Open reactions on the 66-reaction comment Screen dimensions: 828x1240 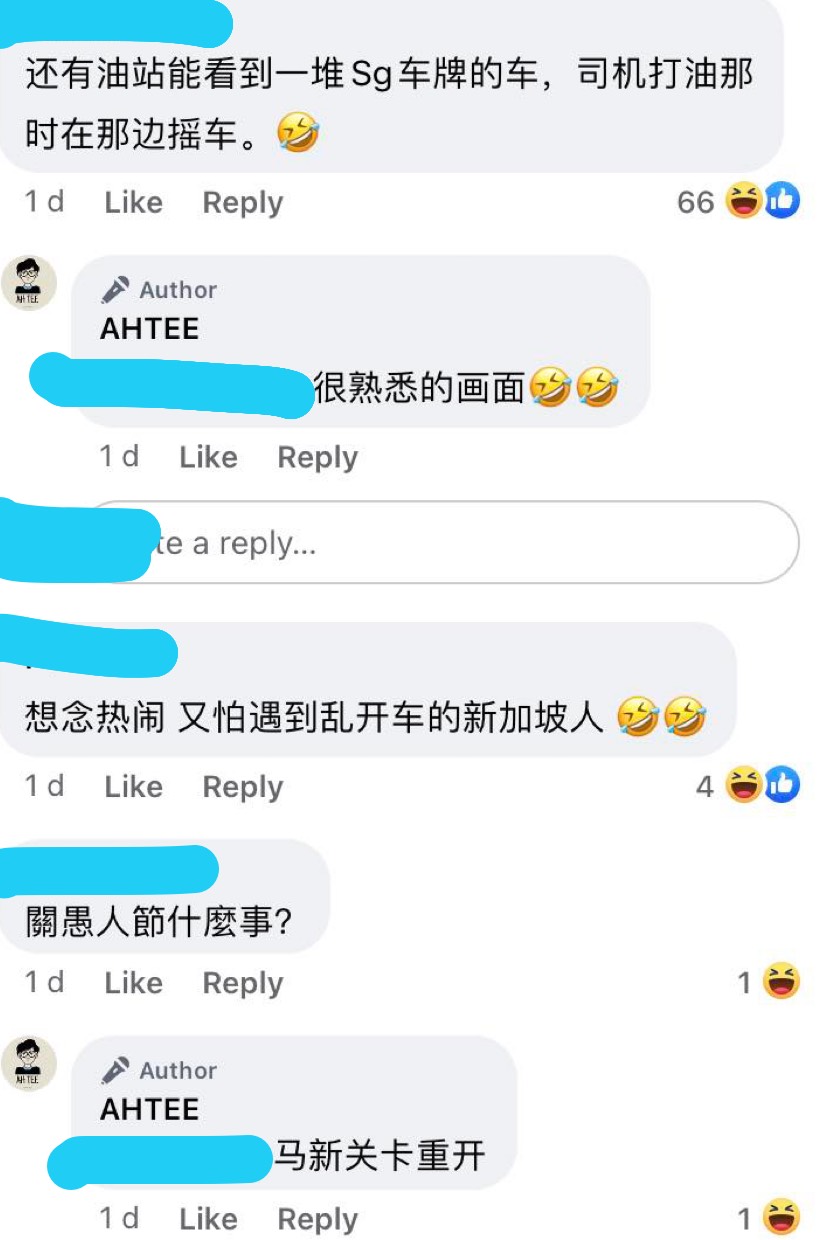[x=740, y=202]
